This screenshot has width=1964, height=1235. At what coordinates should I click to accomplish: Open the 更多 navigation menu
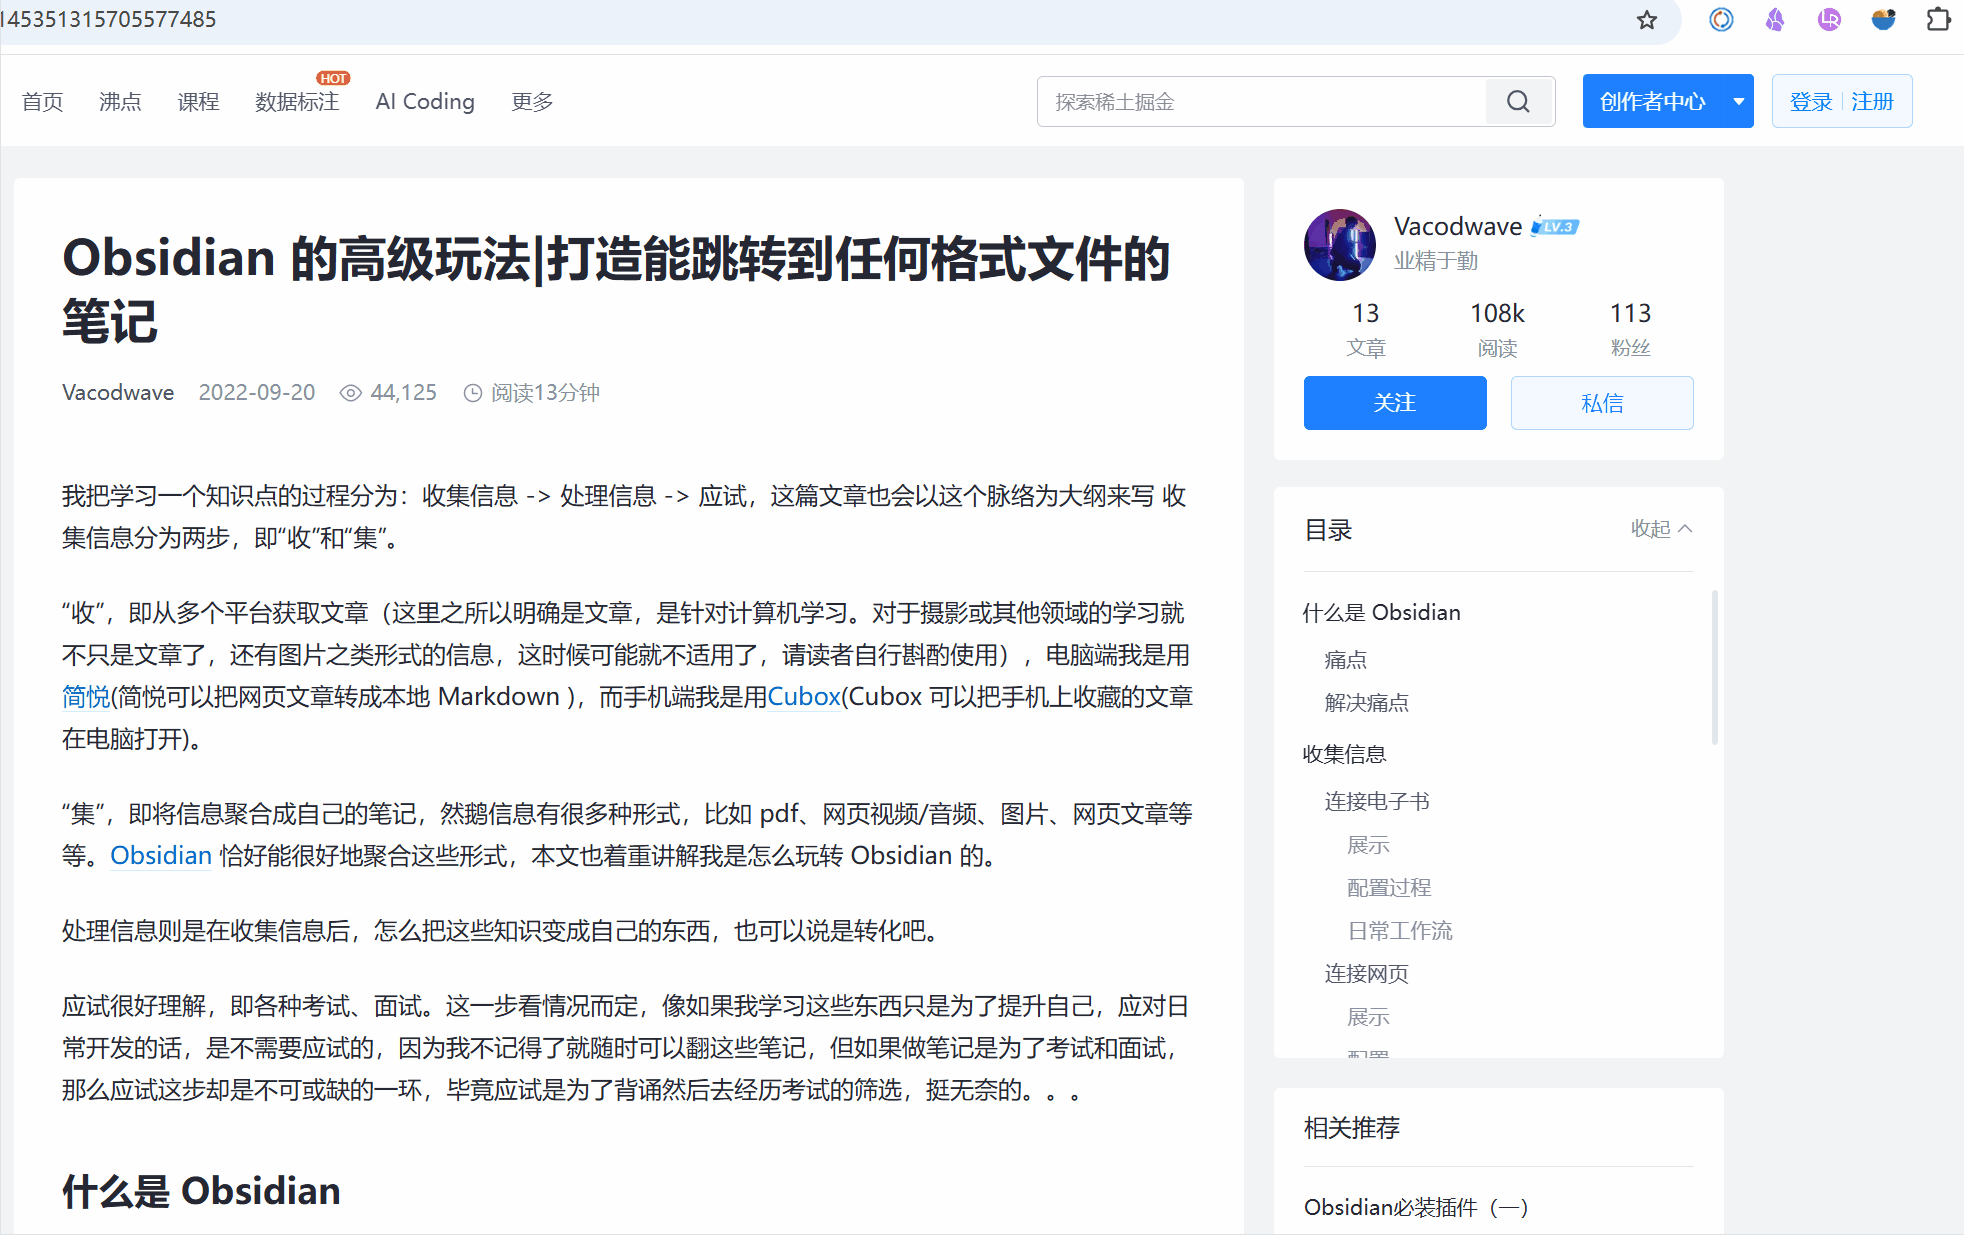pyautogui.click(x=532, y=102)
